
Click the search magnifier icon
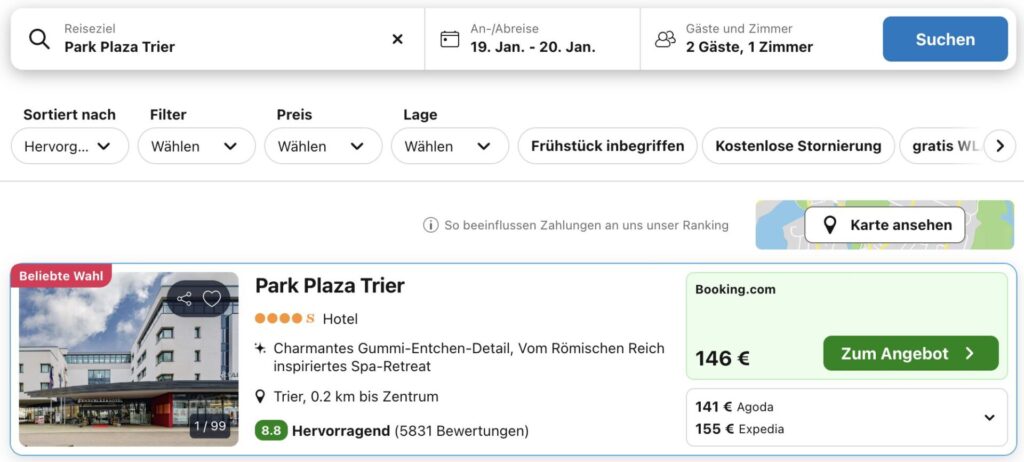(x=39, y=39)
